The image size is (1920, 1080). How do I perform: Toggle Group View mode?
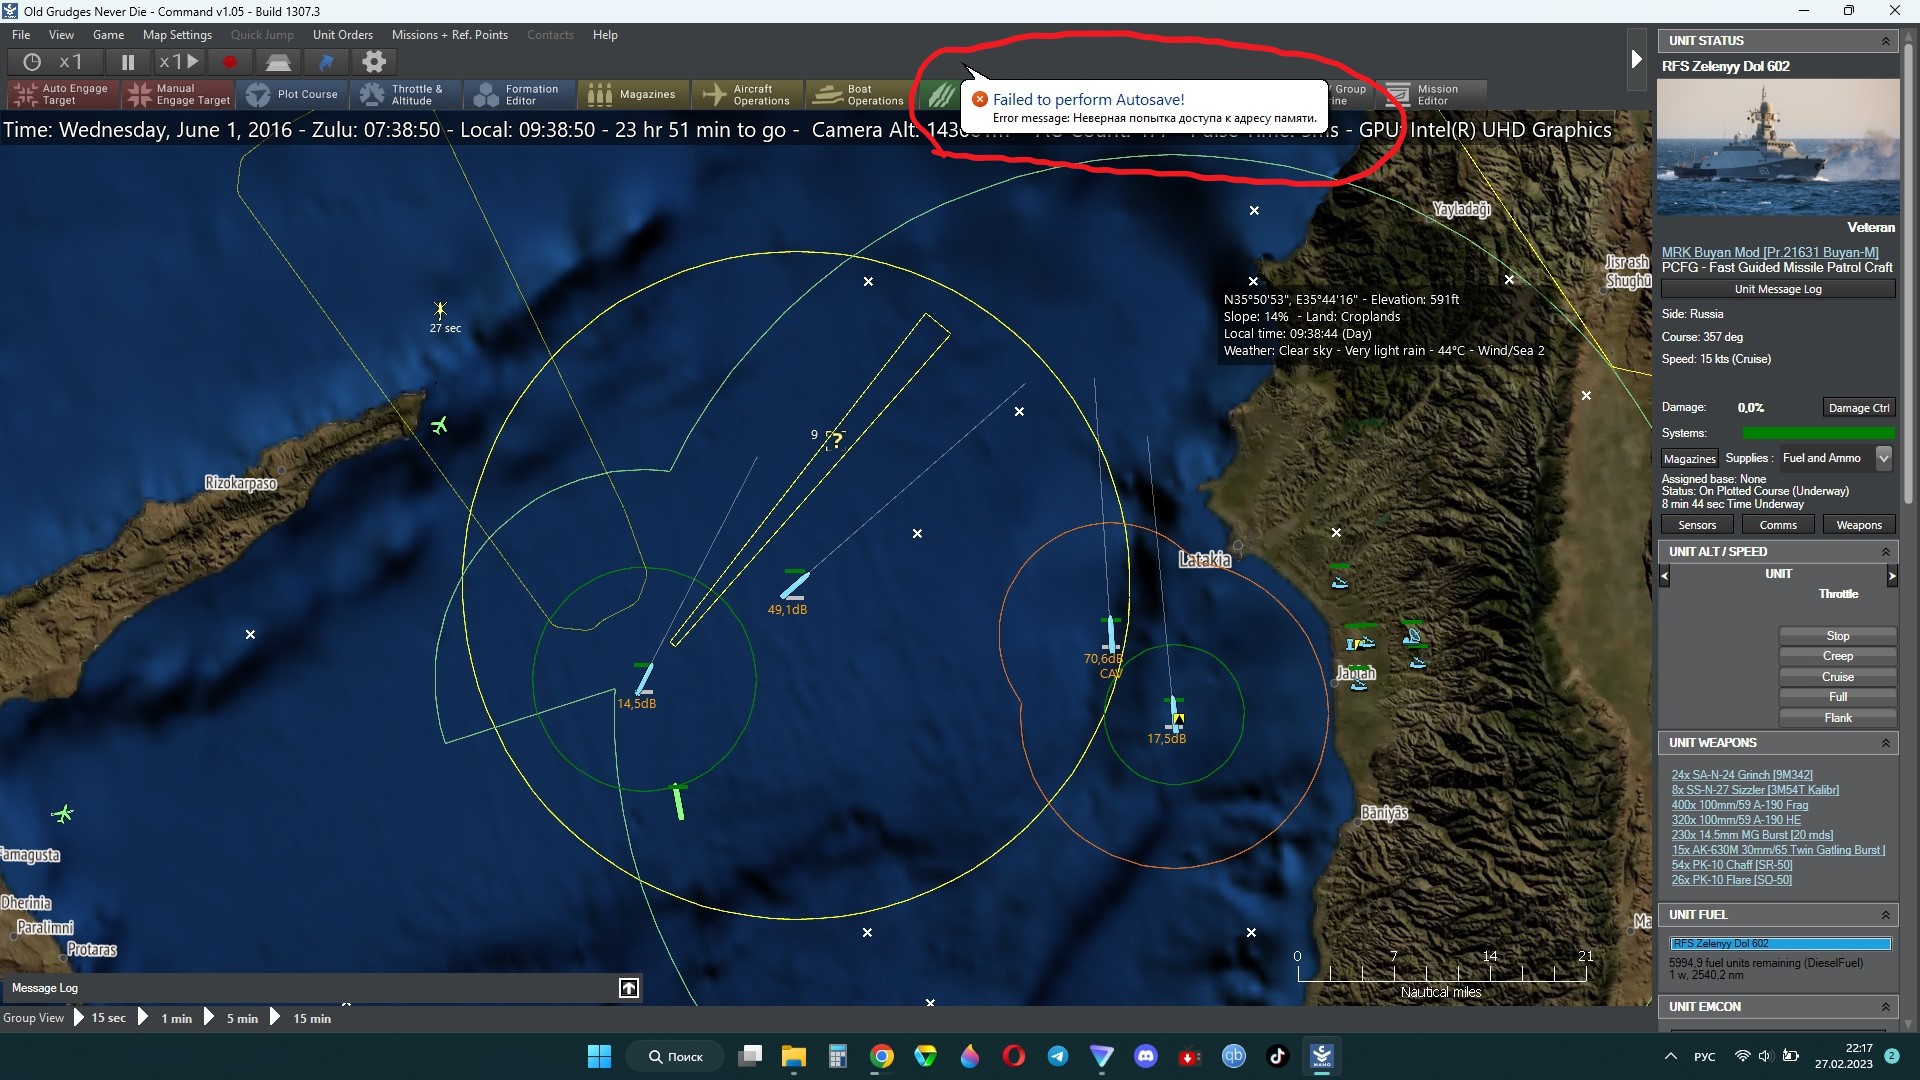tap(33, 1018)
